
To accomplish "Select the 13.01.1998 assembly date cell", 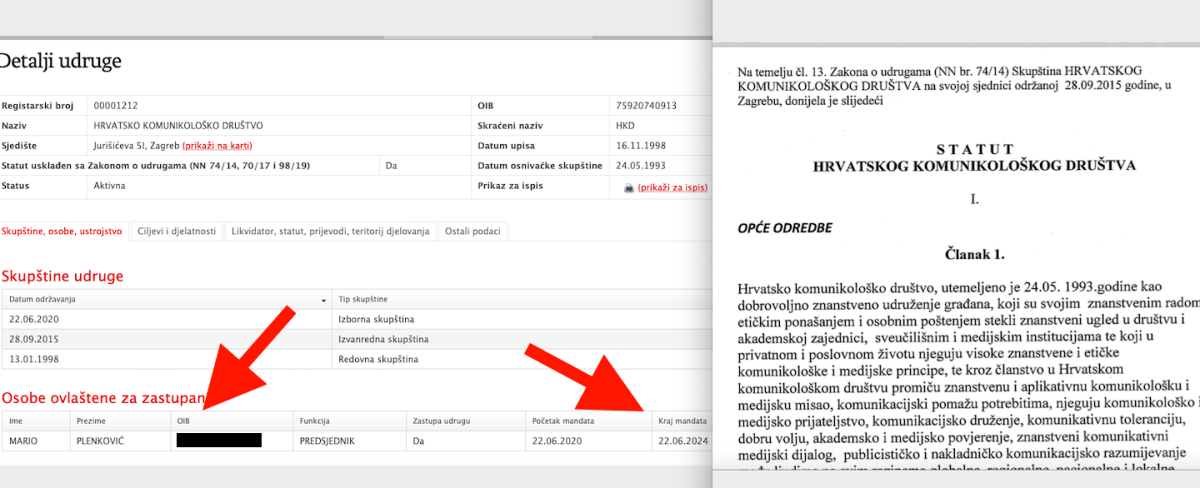I will [167, 358].
